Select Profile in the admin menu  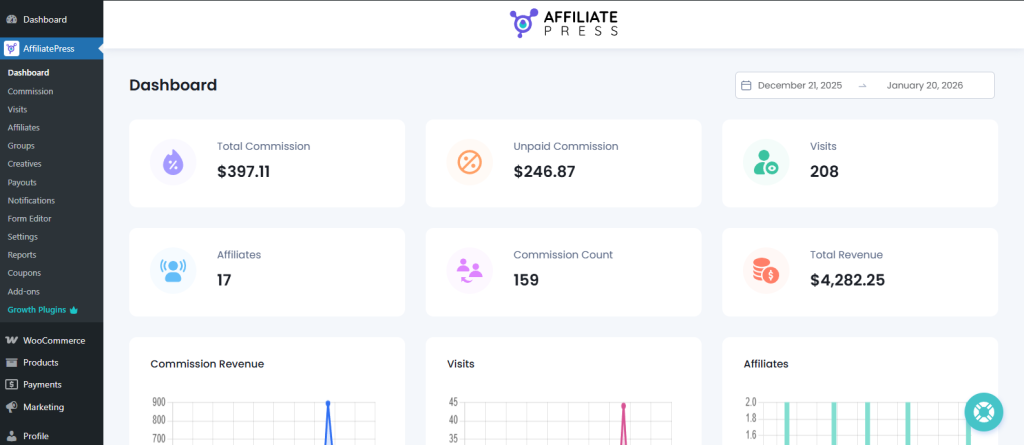point(36,436)
